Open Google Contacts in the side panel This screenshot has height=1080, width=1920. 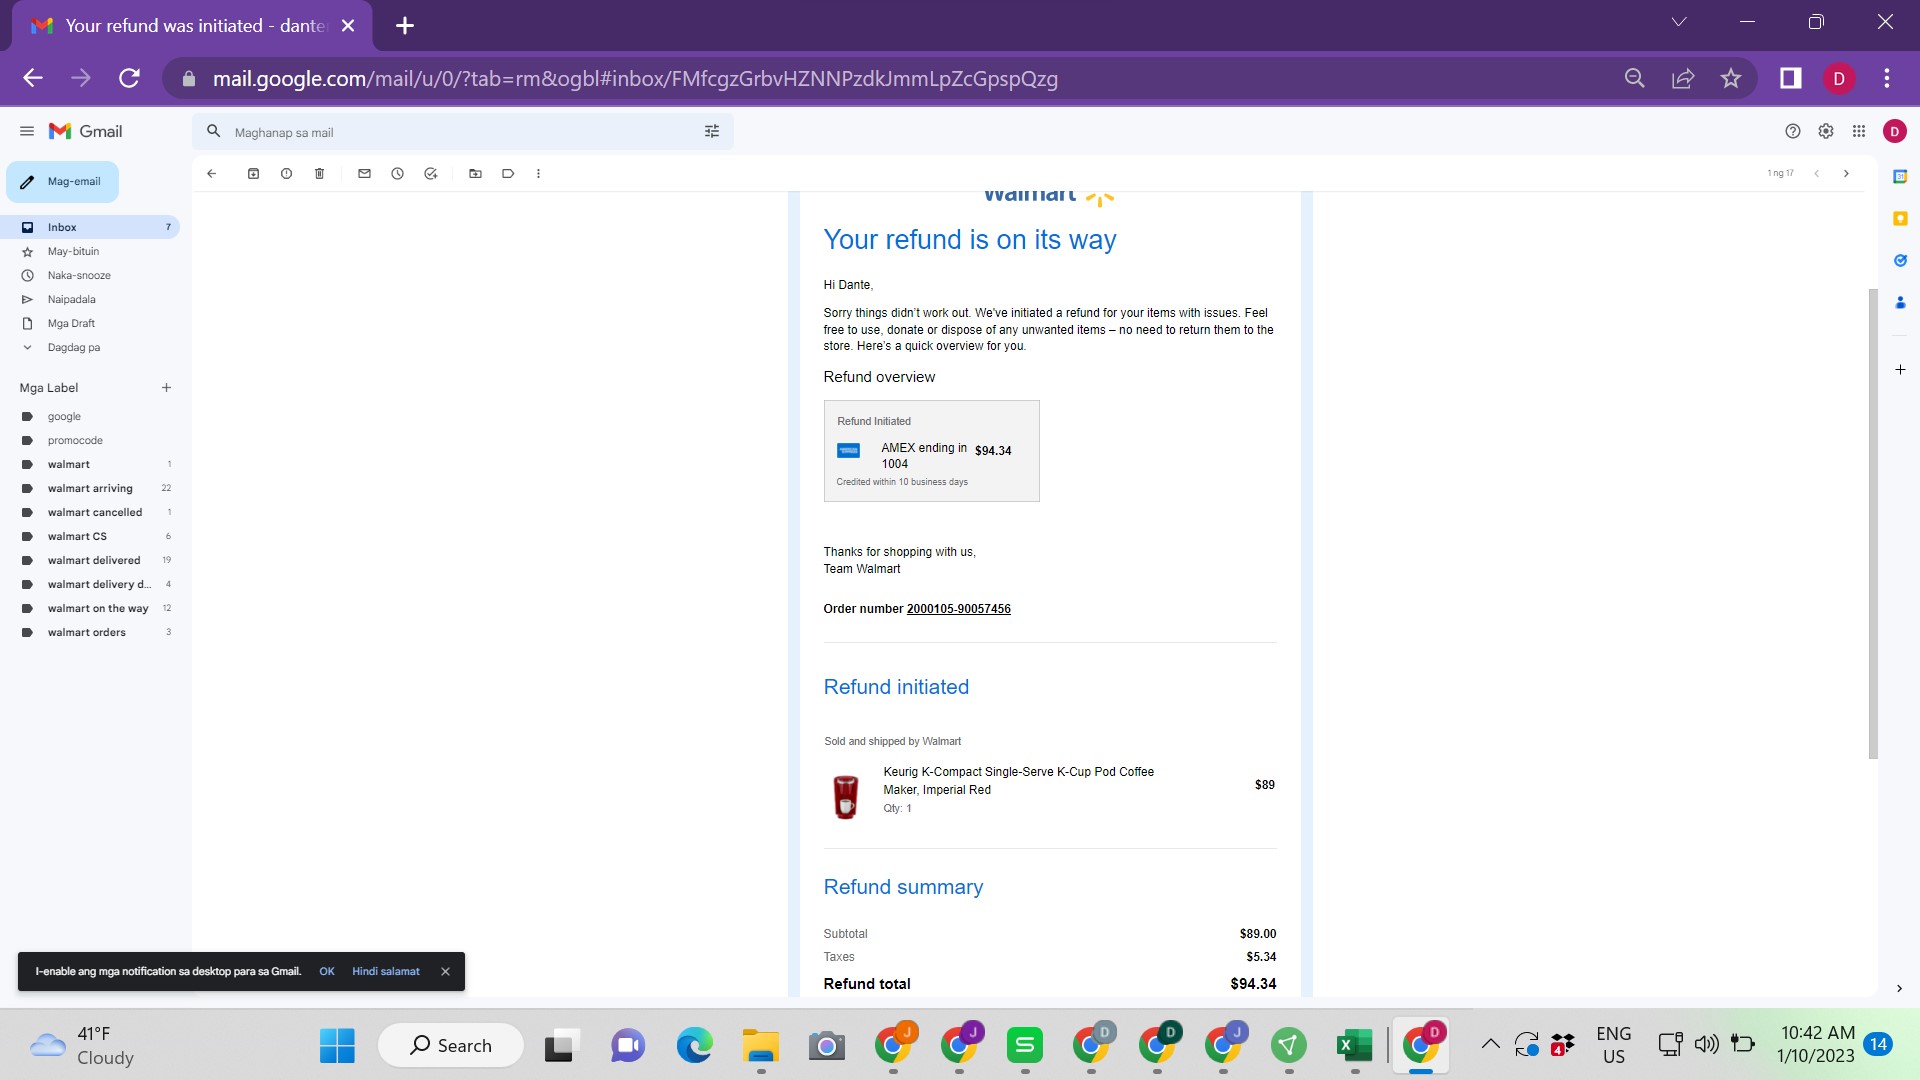pos(1900,302)
